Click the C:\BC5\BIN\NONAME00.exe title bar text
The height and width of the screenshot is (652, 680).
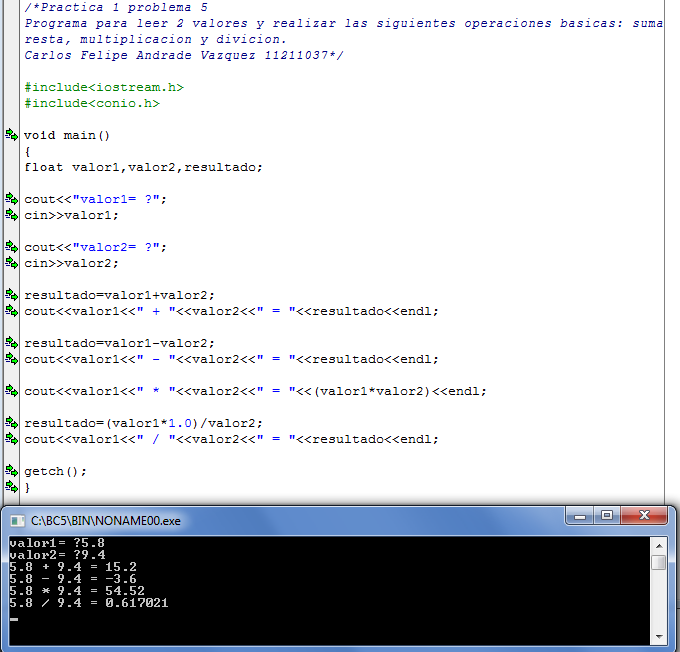pyautogui.click(x=106, y=521)
